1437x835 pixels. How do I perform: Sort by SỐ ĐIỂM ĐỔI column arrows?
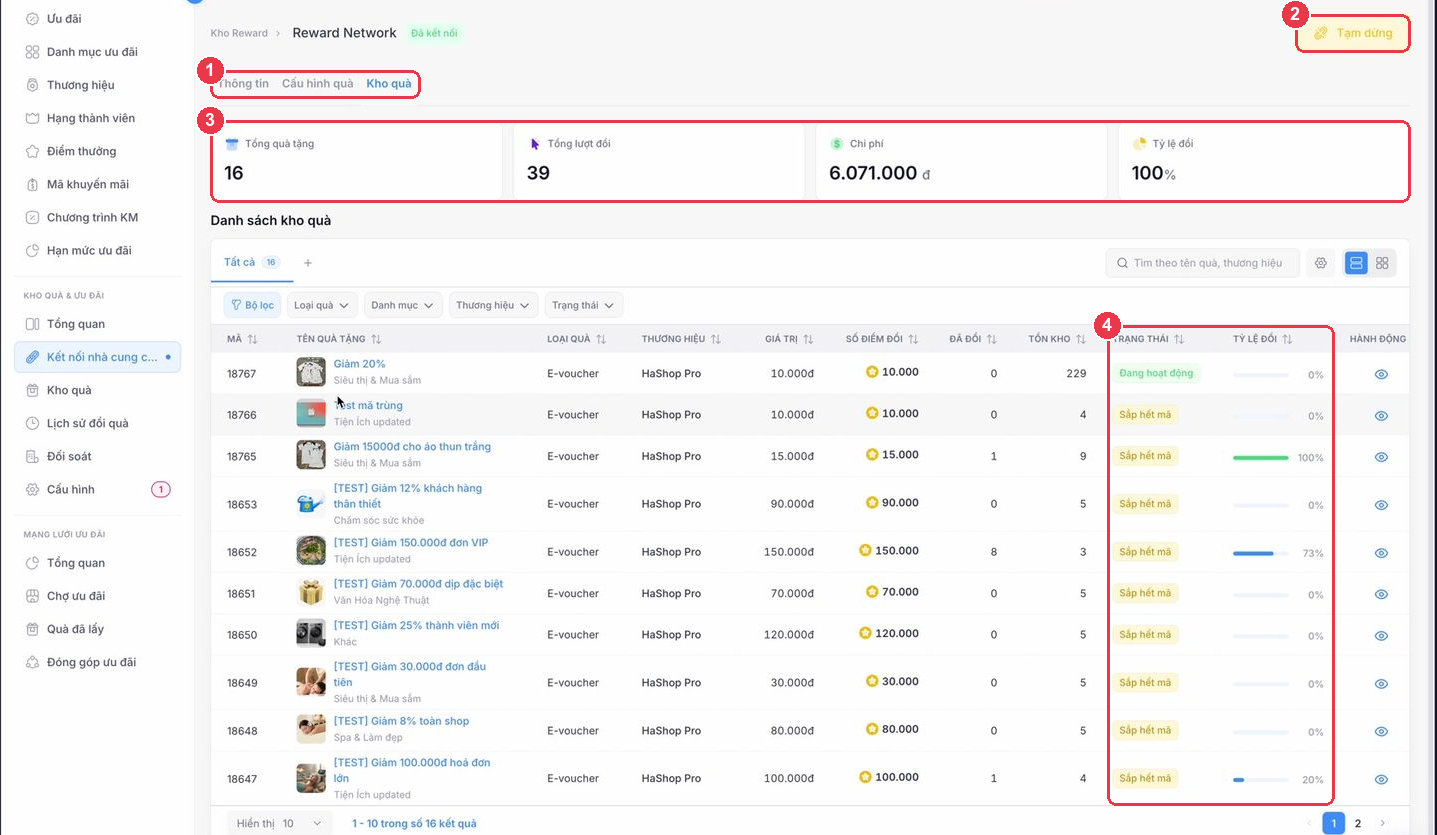click(x=913, y=339)
